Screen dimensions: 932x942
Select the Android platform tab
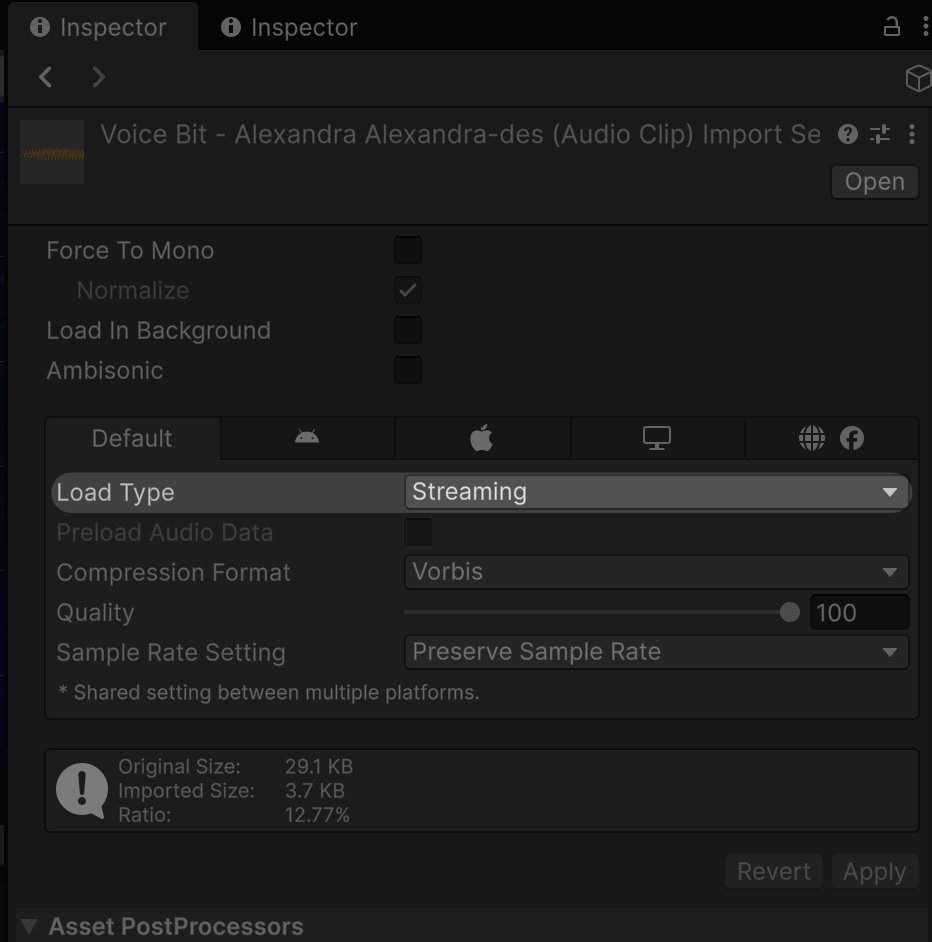click(307, 438)
